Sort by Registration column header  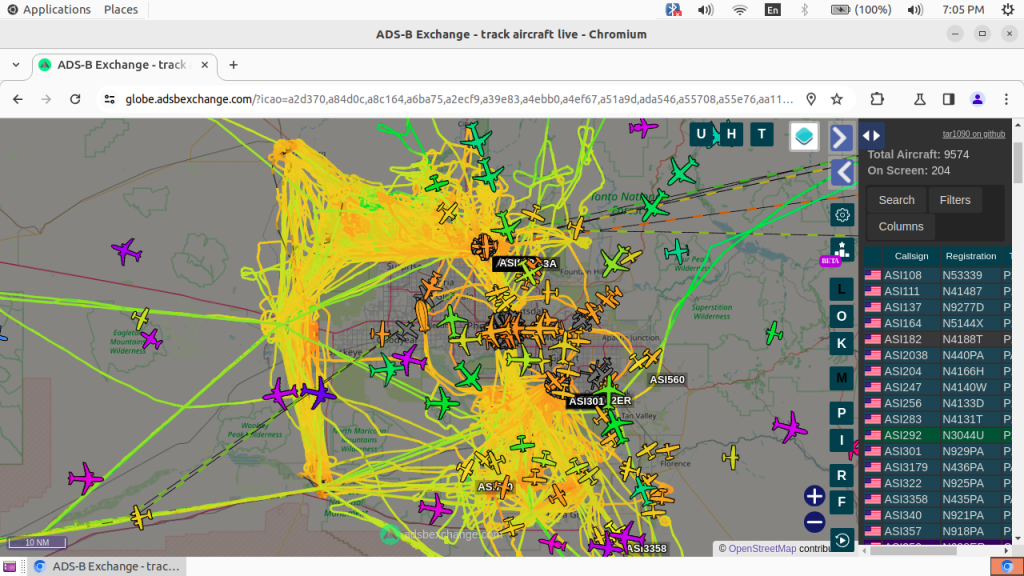(x=970, y=256)
